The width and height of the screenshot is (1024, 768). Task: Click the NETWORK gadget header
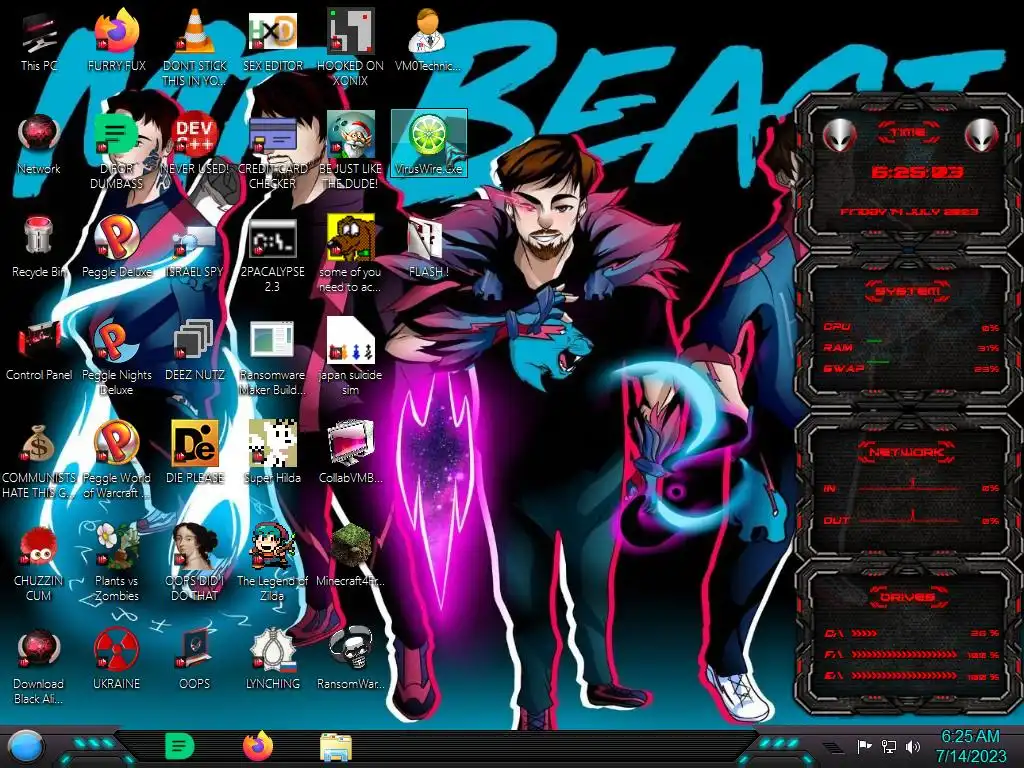[908, 452]
